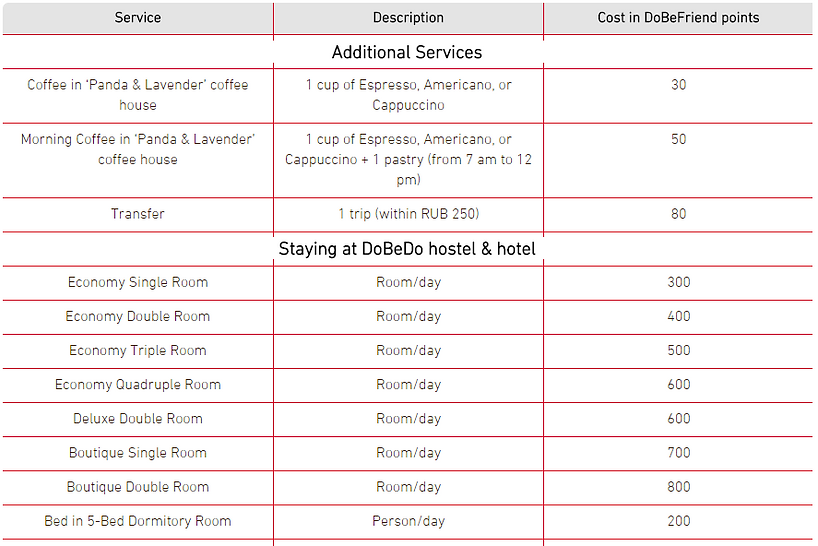Screen dimensions: 818x546
Task: Click the Economy Quadruple Room entry
Action: 138,384
